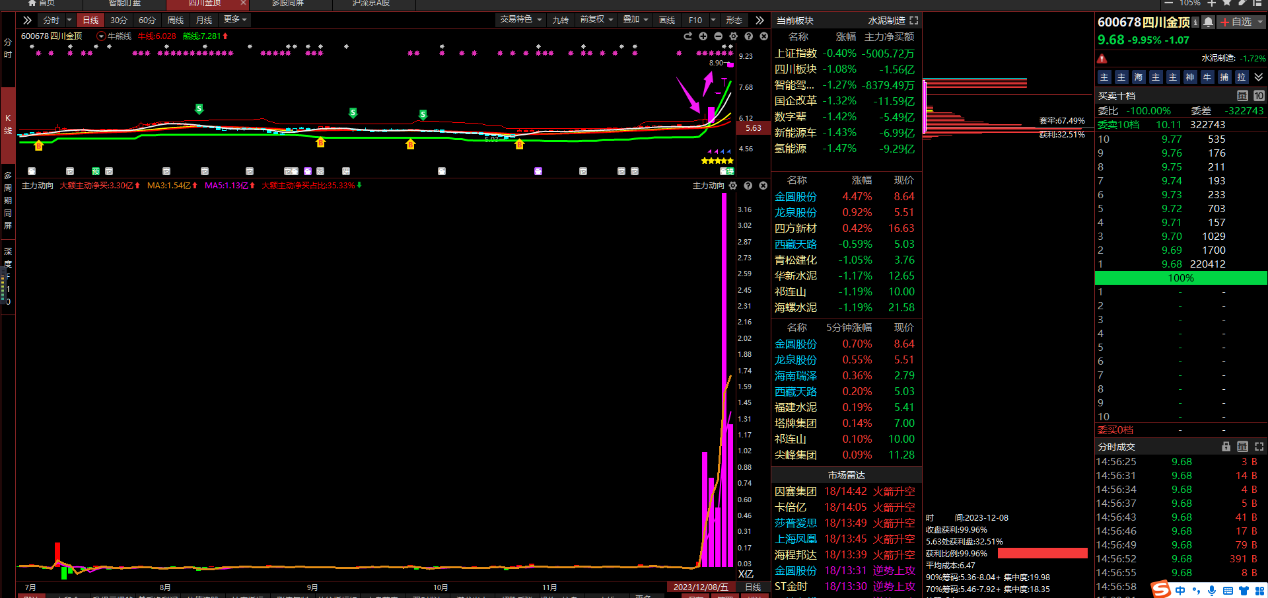The width and height of the screenshot is (1268, 598).
Task: Open the 前复权 adjustment dropdown
Action: [596, 20]
